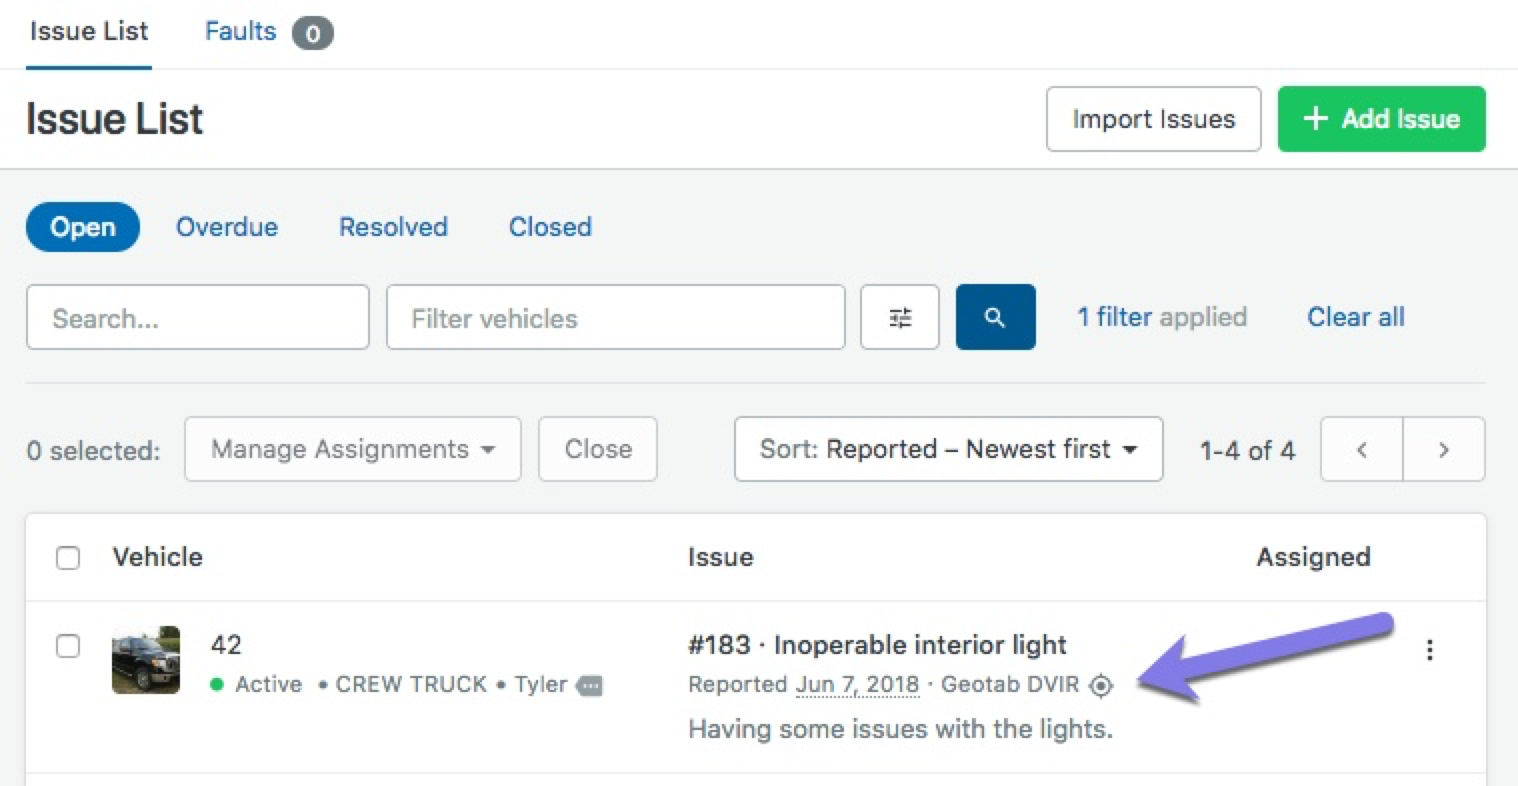Image resolution: width=1518 pixels, height=786 pixels.
Task: Open the Filter vehicles combo box
Action: pos(615,318)
